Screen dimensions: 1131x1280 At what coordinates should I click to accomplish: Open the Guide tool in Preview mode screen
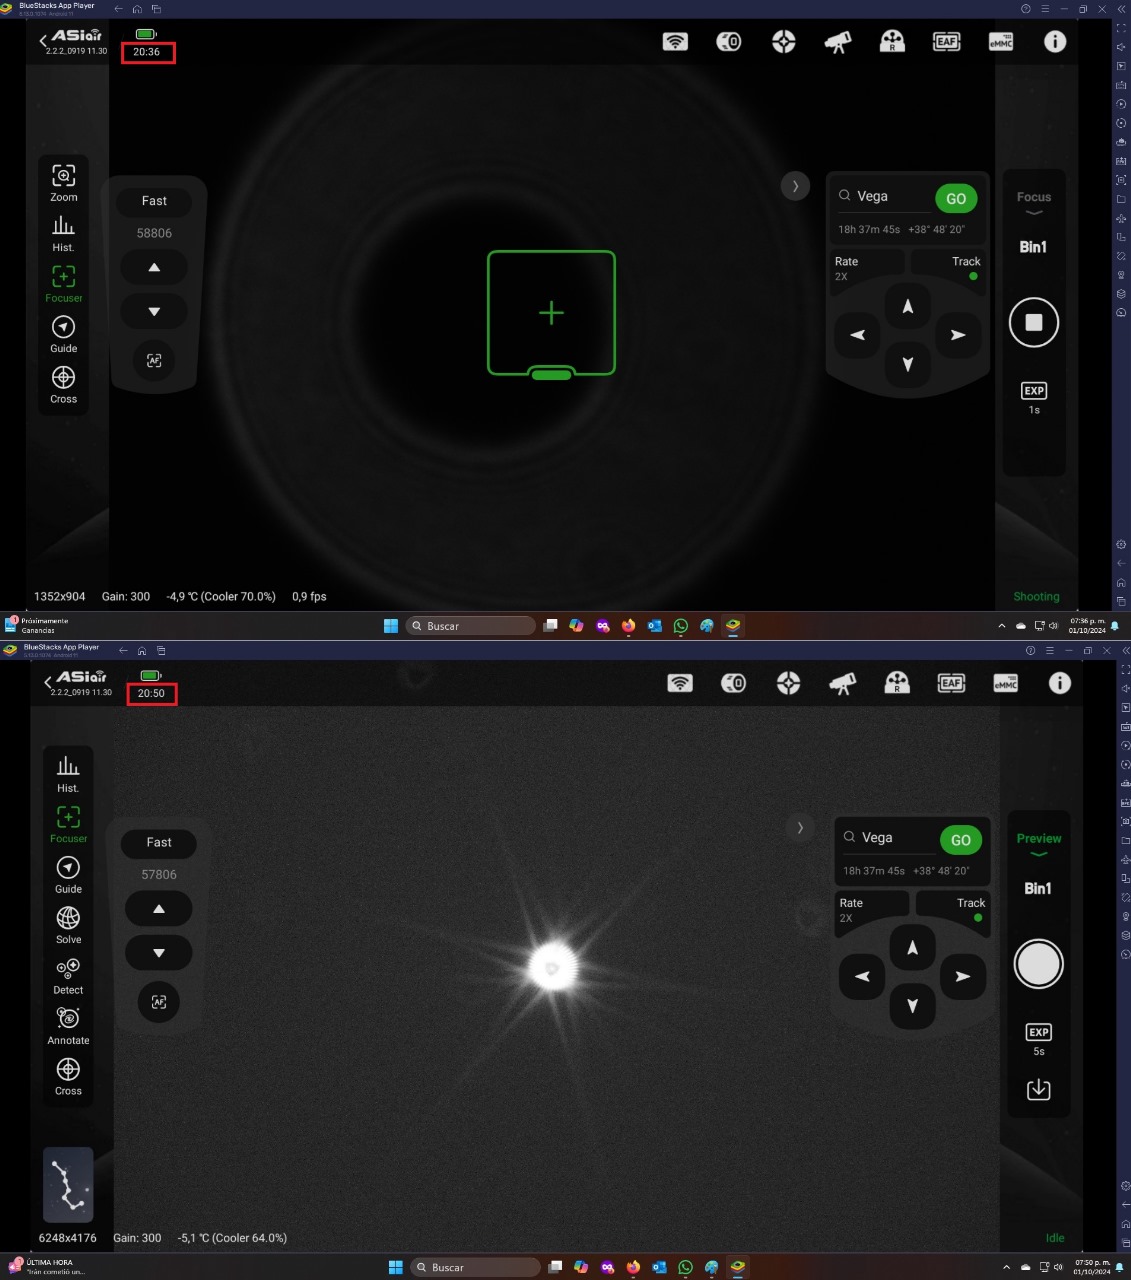68,875
